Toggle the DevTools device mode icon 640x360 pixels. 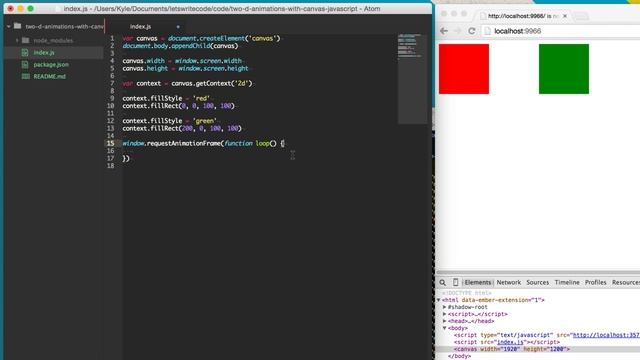(456, 282)
